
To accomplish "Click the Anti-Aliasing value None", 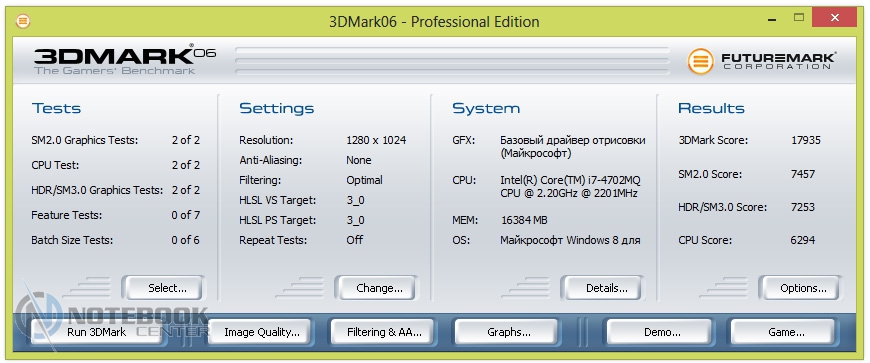I will 359,160.
